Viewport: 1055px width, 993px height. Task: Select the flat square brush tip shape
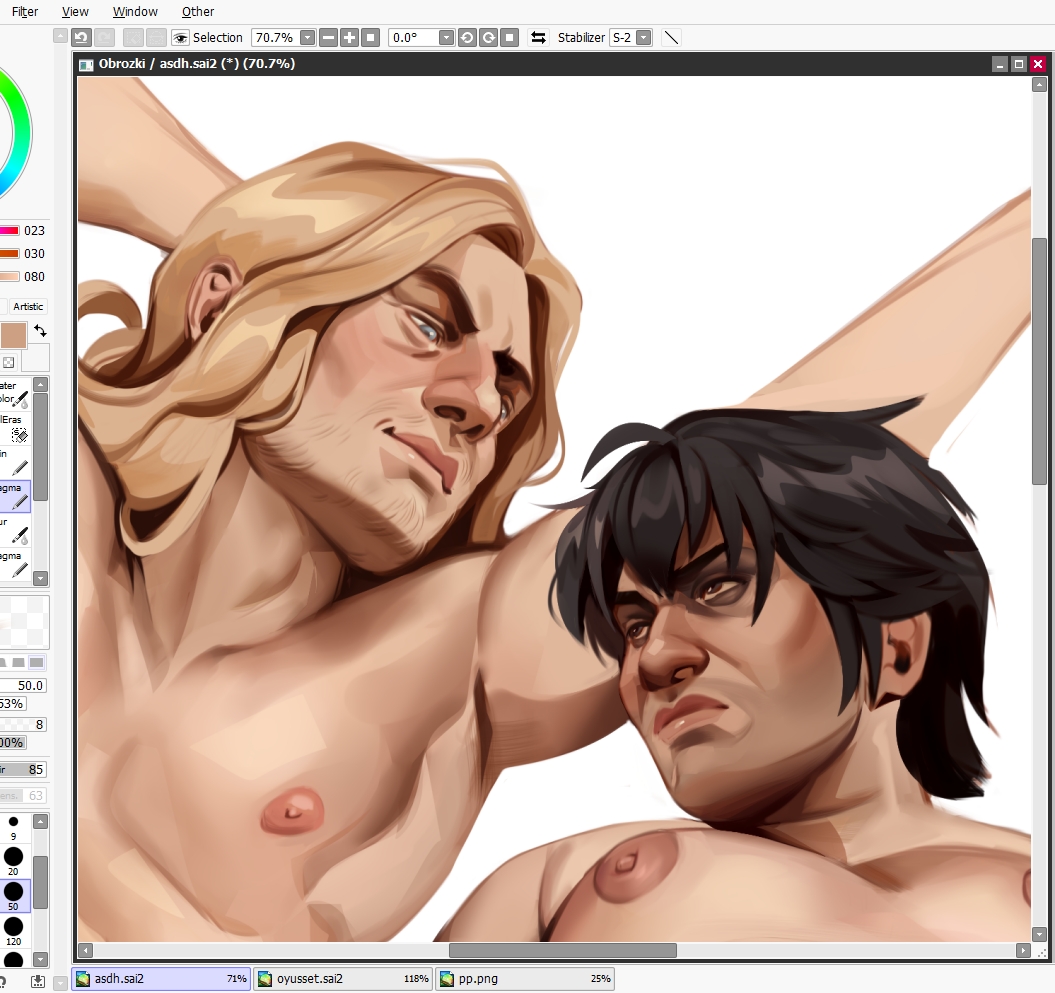(37, 663)
